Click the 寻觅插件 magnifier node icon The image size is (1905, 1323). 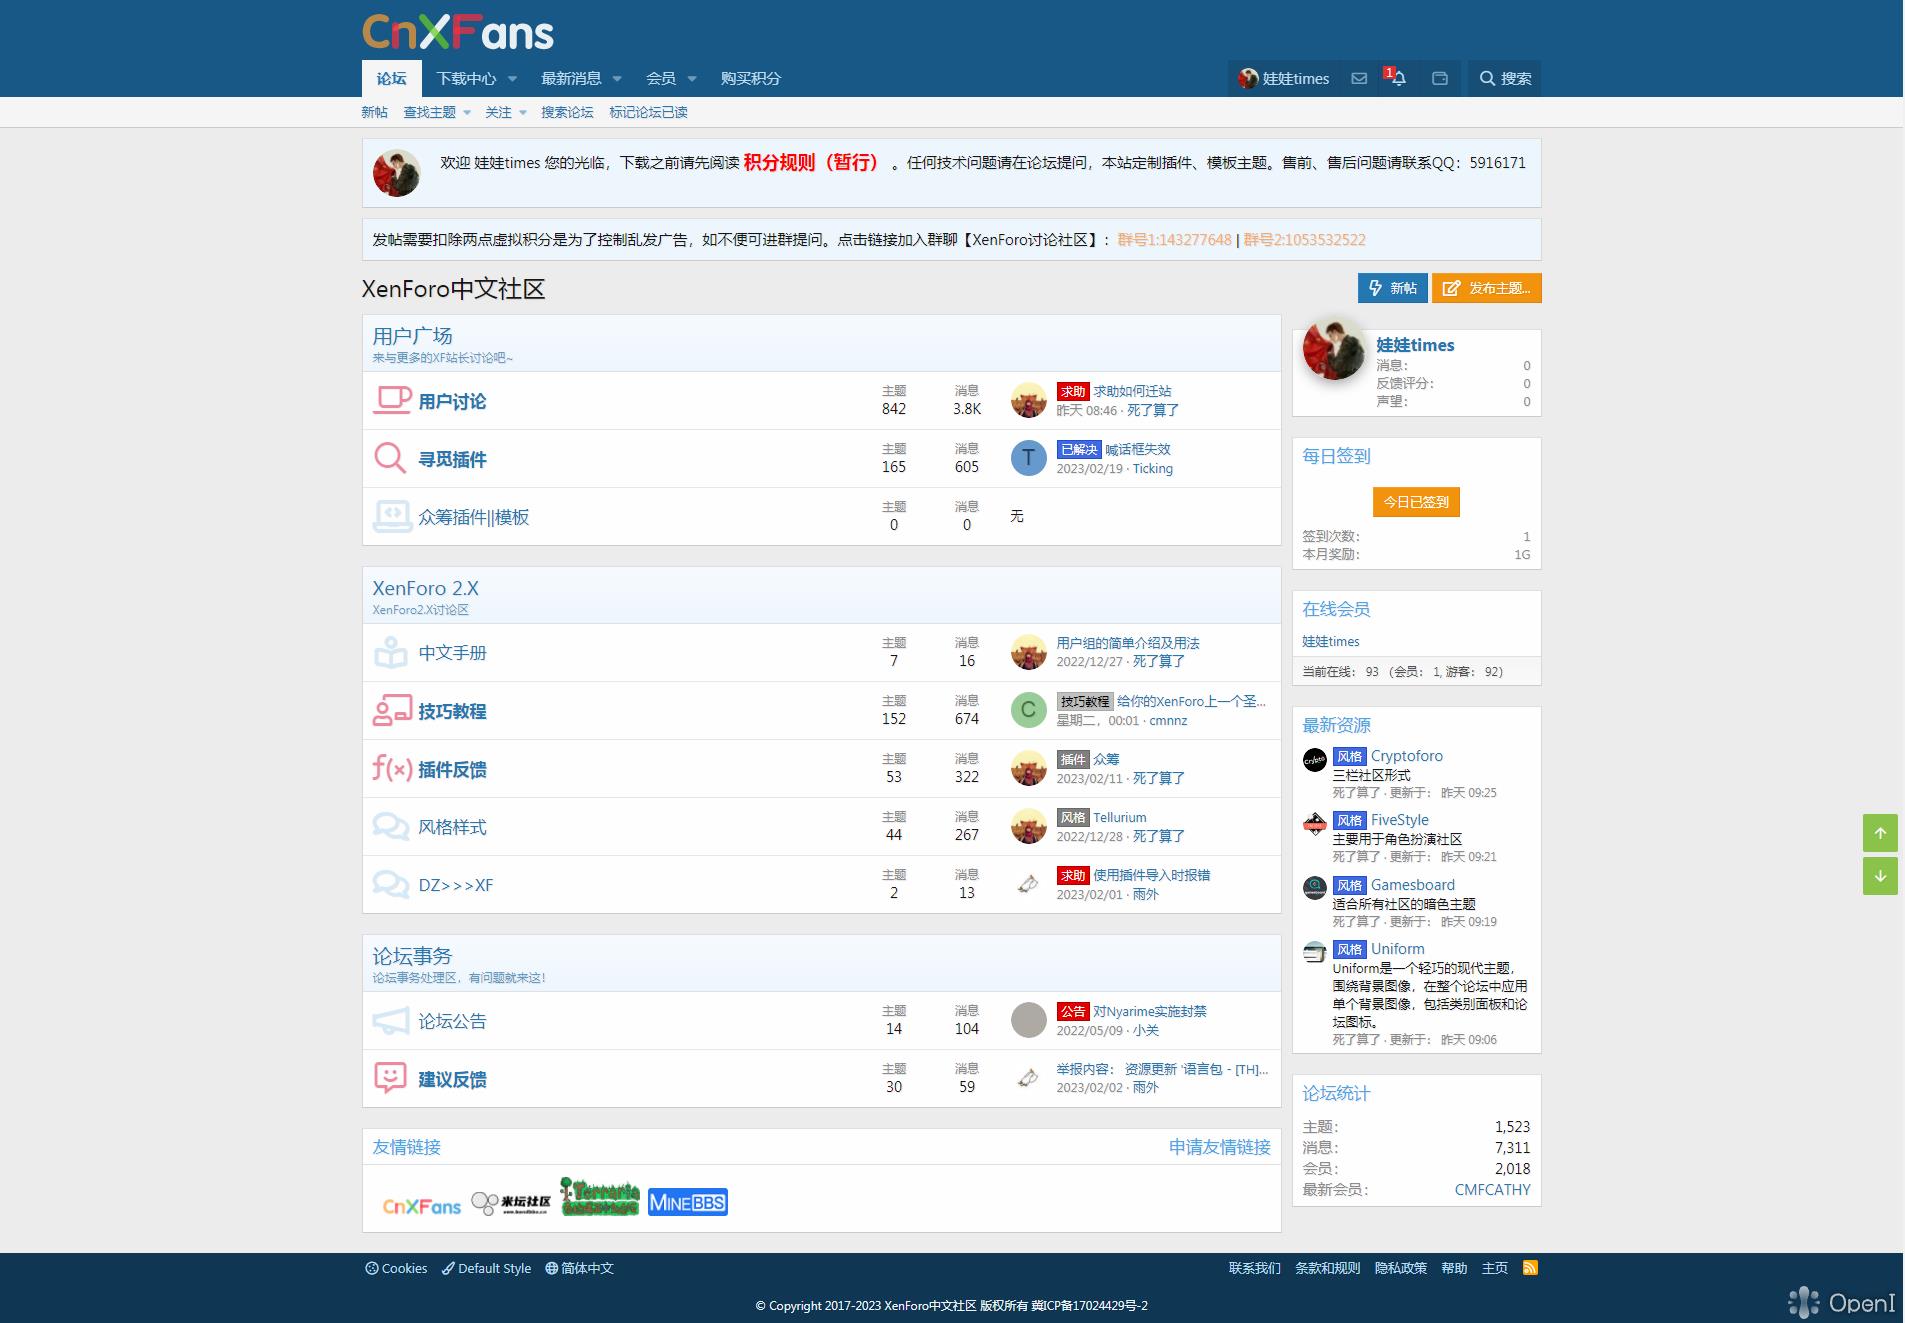[390, 457]
